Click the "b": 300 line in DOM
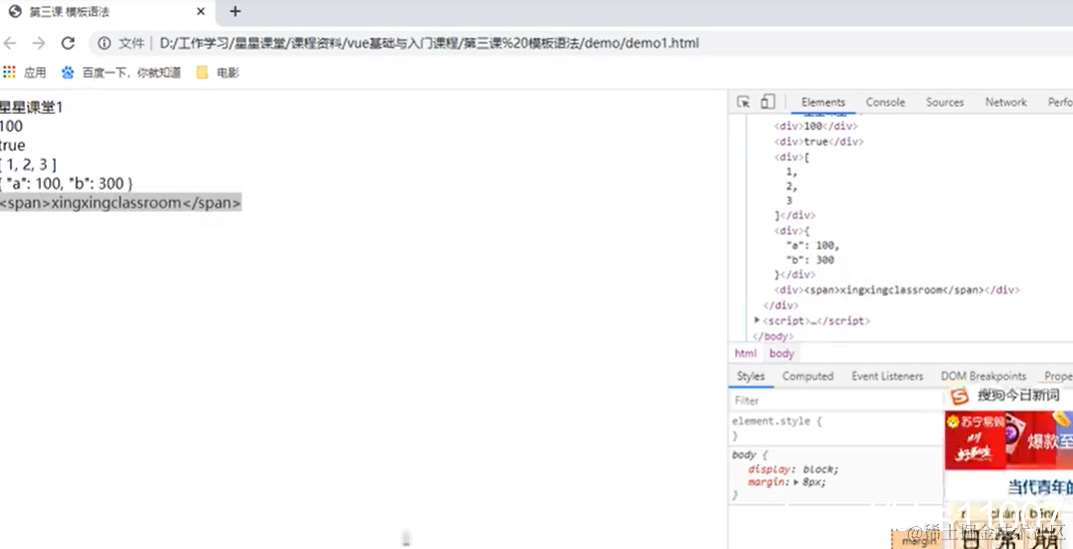Screen dimensions: 1073x549 810,260
